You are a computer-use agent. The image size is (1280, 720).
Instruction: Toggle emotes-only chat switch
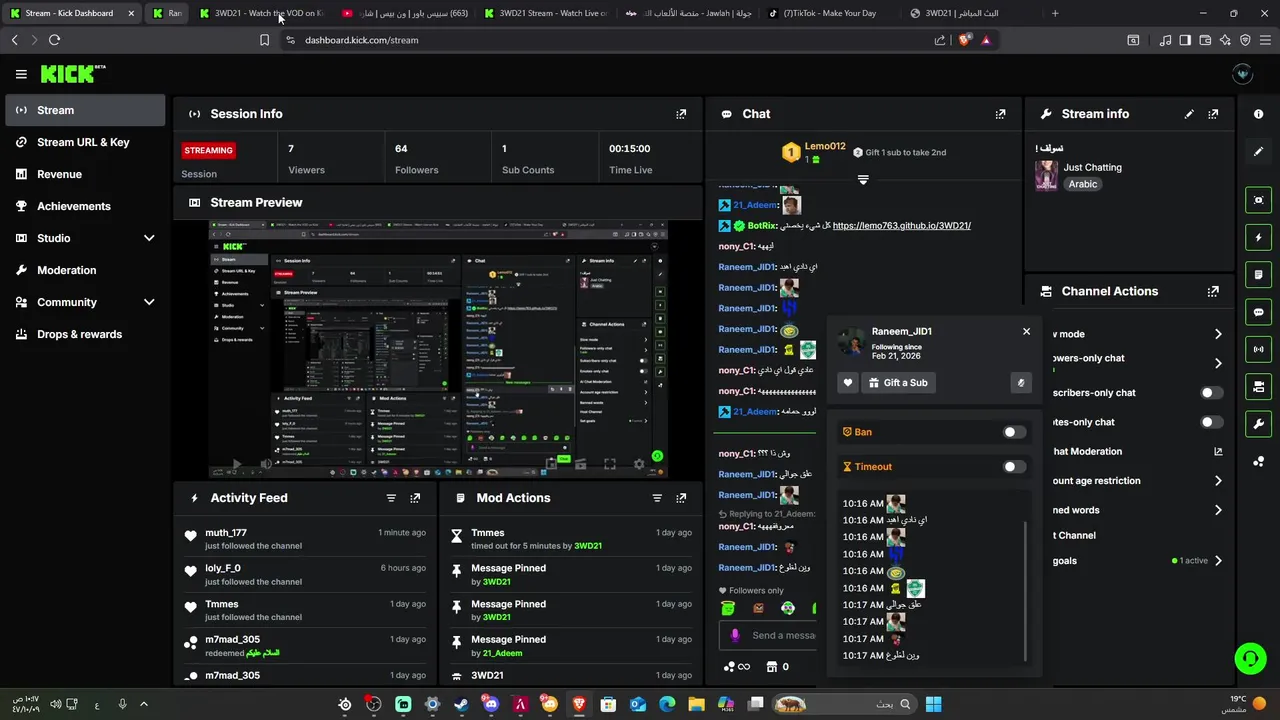(1211, 422)
